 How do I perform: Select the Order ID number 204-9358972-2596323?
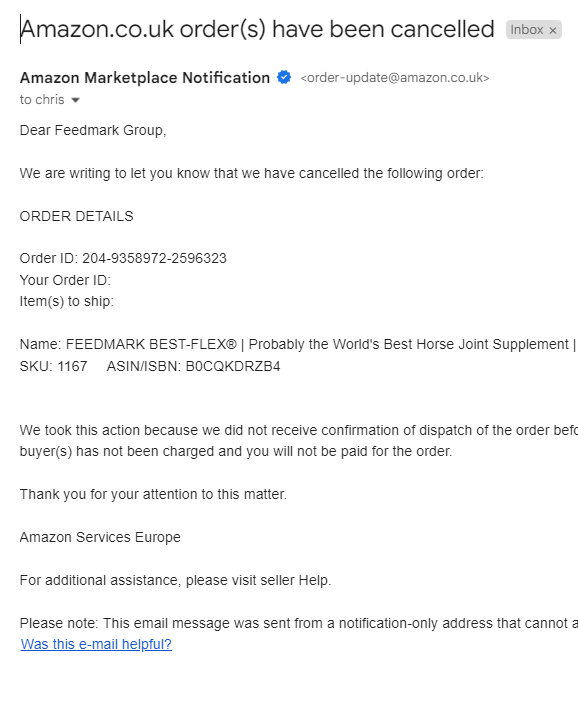pyautogui.click(x=154, y=258)
